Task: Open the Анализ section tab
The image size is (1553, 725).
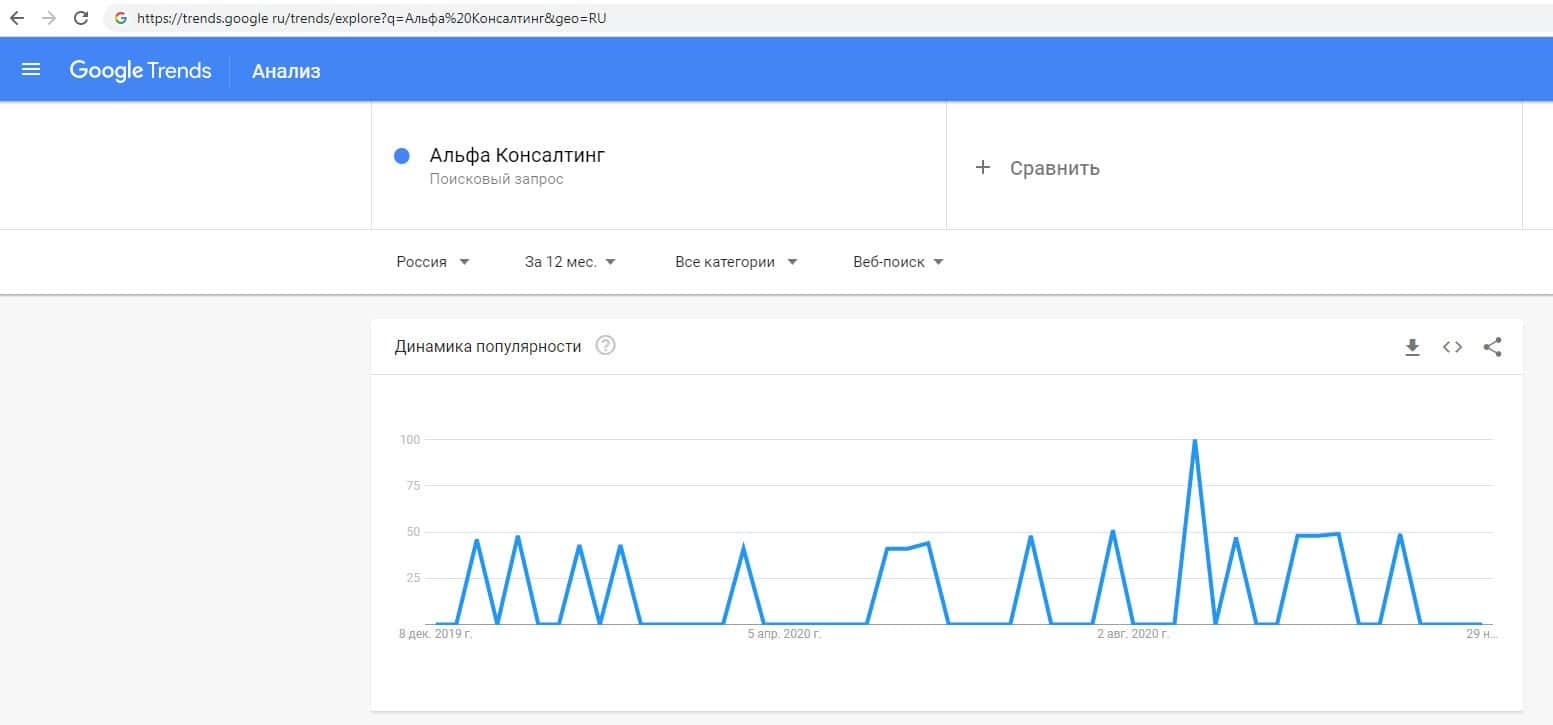Action: tap(286, 71)
